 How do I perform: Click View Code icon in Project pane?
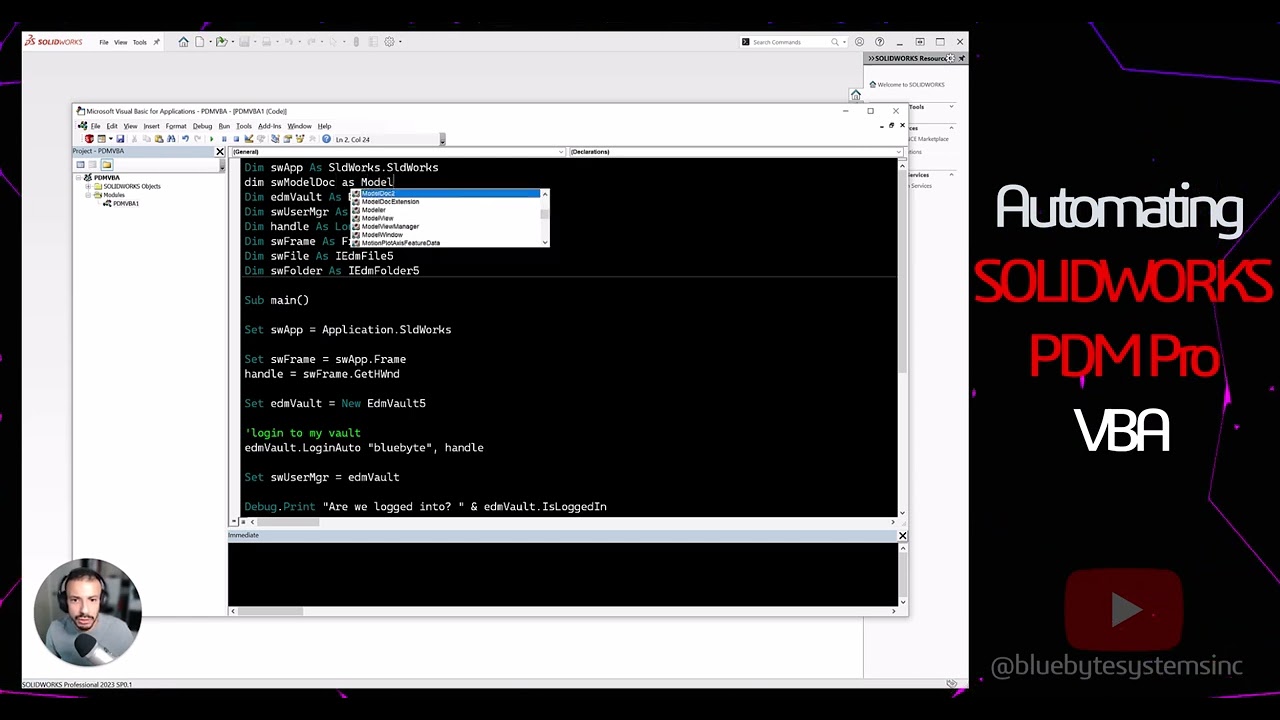pos(80,165)
